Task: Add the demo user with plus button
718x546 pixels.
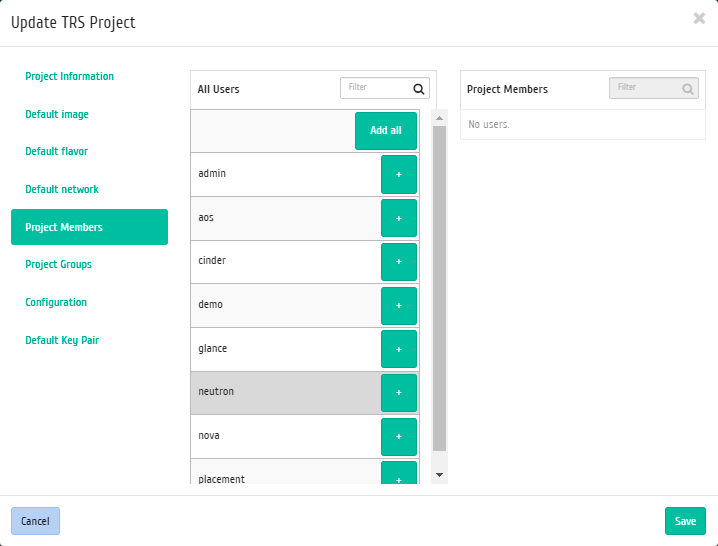Action: point(399,306)
